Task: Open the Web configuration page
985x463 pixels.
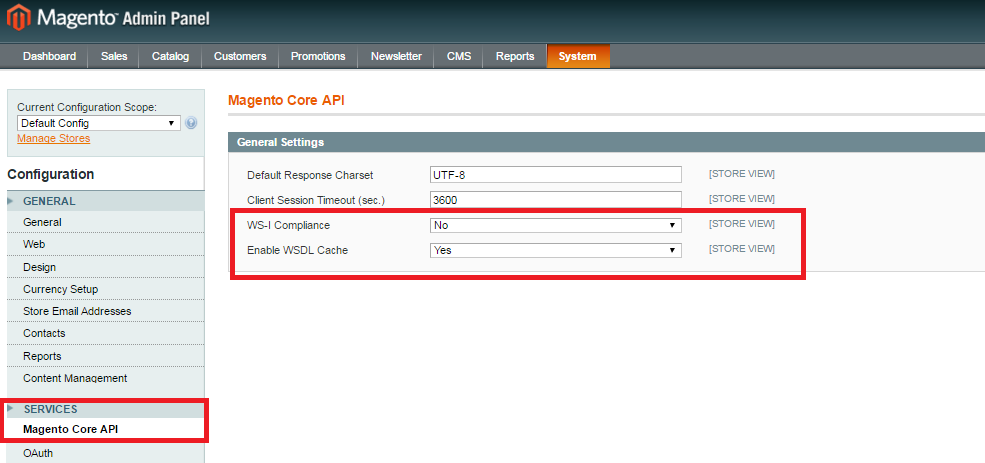Action: point(34,244)
